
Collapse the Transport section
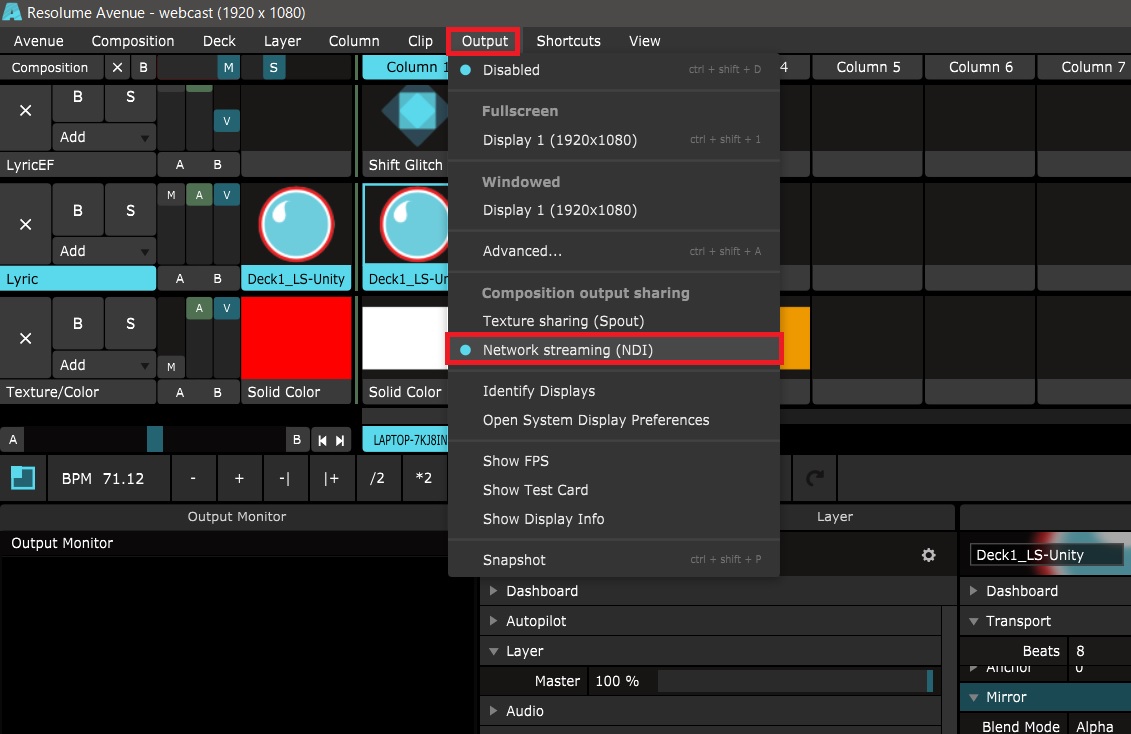coord(973,621)
